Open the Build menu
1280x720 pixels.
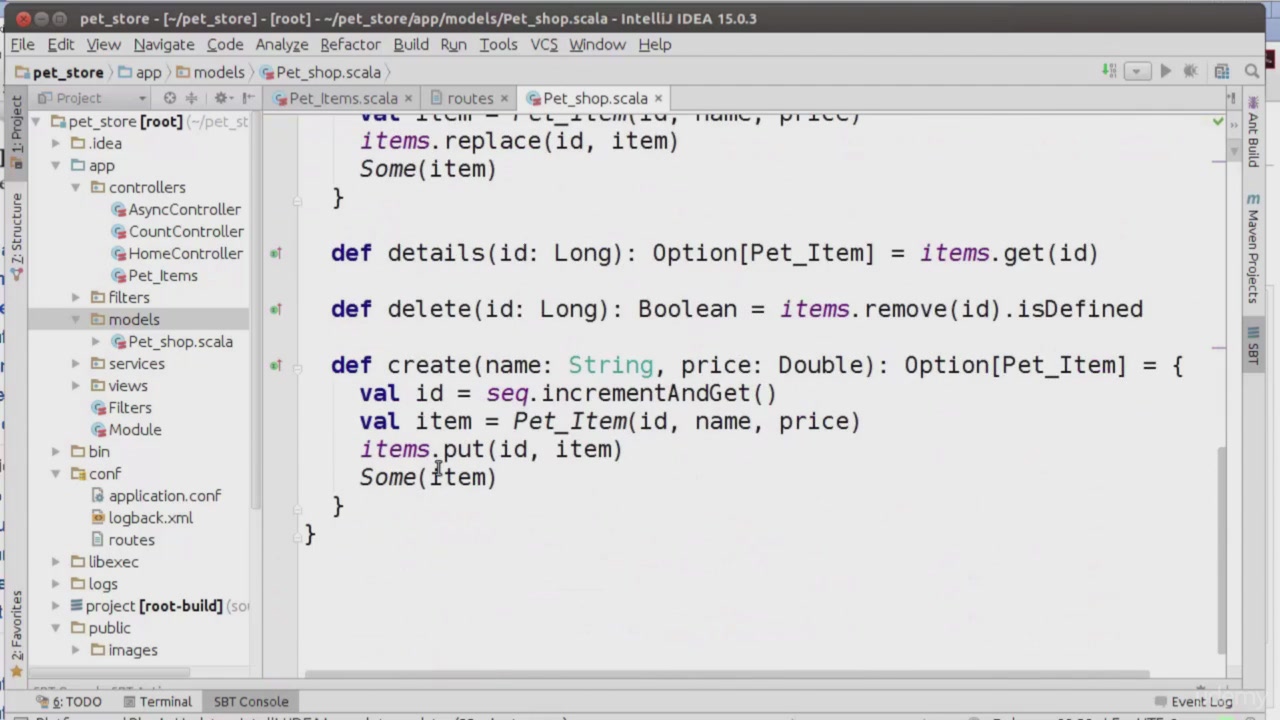tap(411, 44)
